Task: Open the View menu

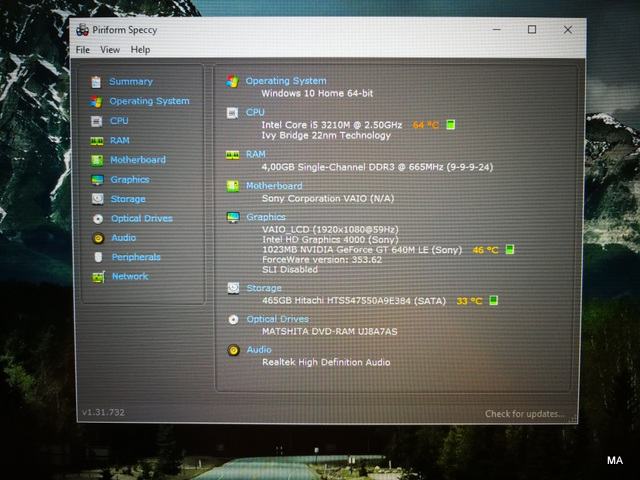Action: [x=110, y=50]
